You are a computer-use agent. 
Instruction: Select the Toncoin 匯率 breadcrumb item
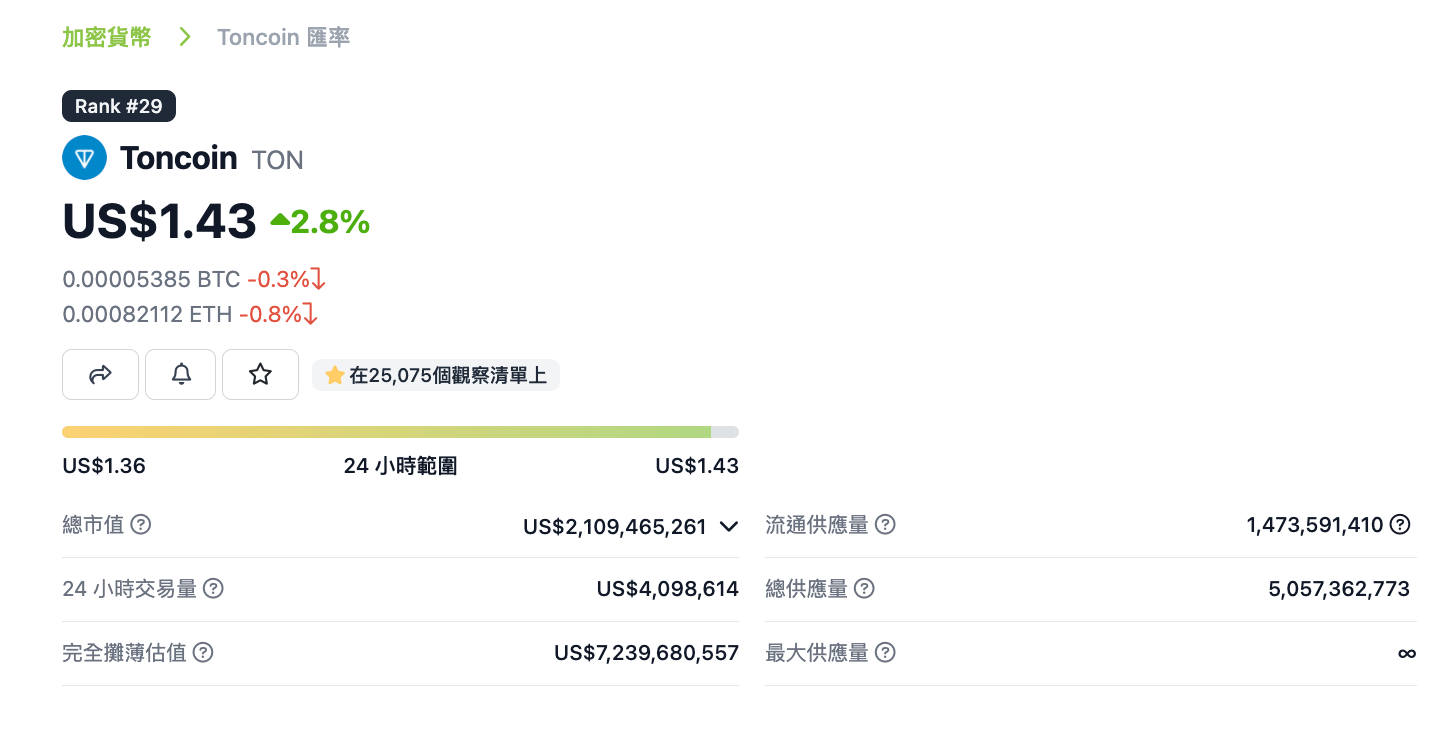tap(283, 37)
